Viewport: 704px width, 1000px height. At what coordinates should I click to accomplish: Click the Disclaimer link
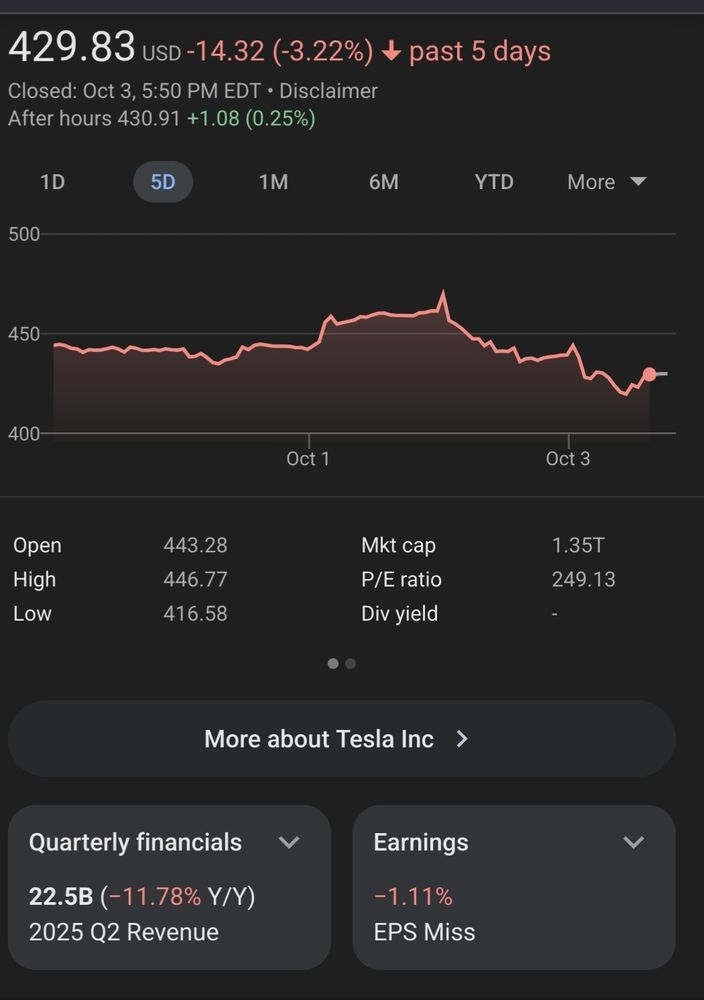[x=328, y=91]
